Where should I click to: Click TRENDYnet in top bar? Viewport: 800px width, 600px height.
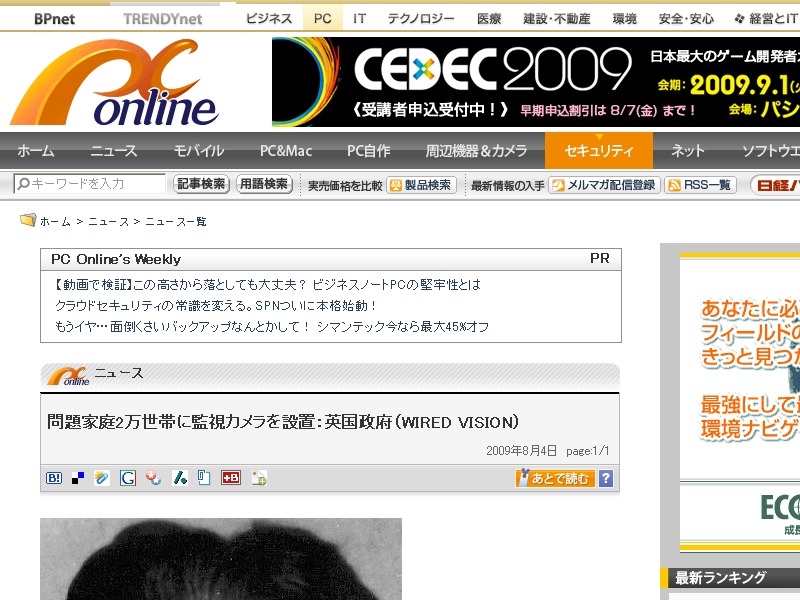click(x=163, y=19)
